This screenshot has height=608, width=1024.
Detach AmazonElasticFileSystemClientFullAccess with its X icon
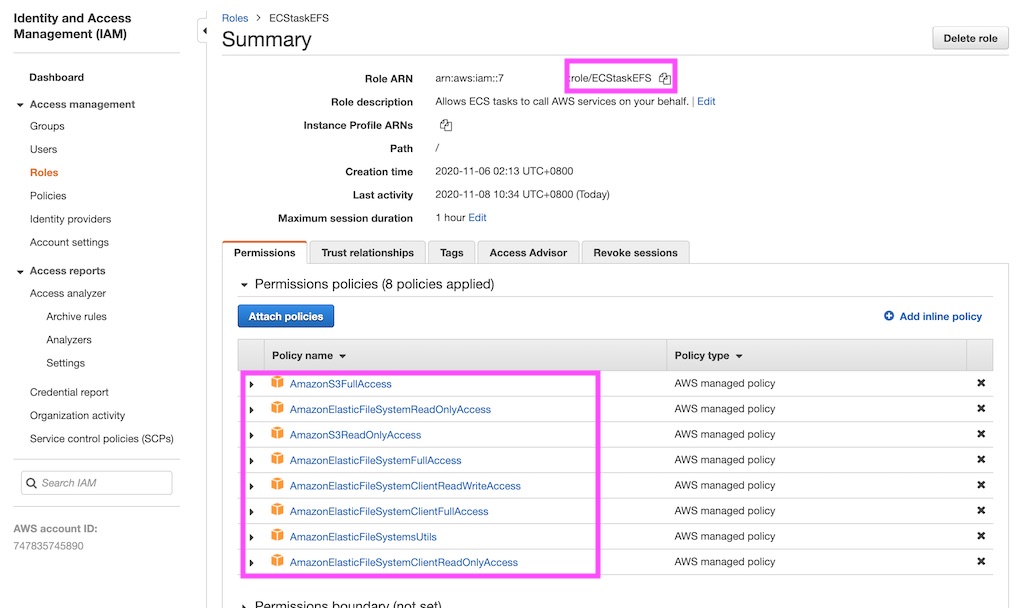tap(981, 511)
